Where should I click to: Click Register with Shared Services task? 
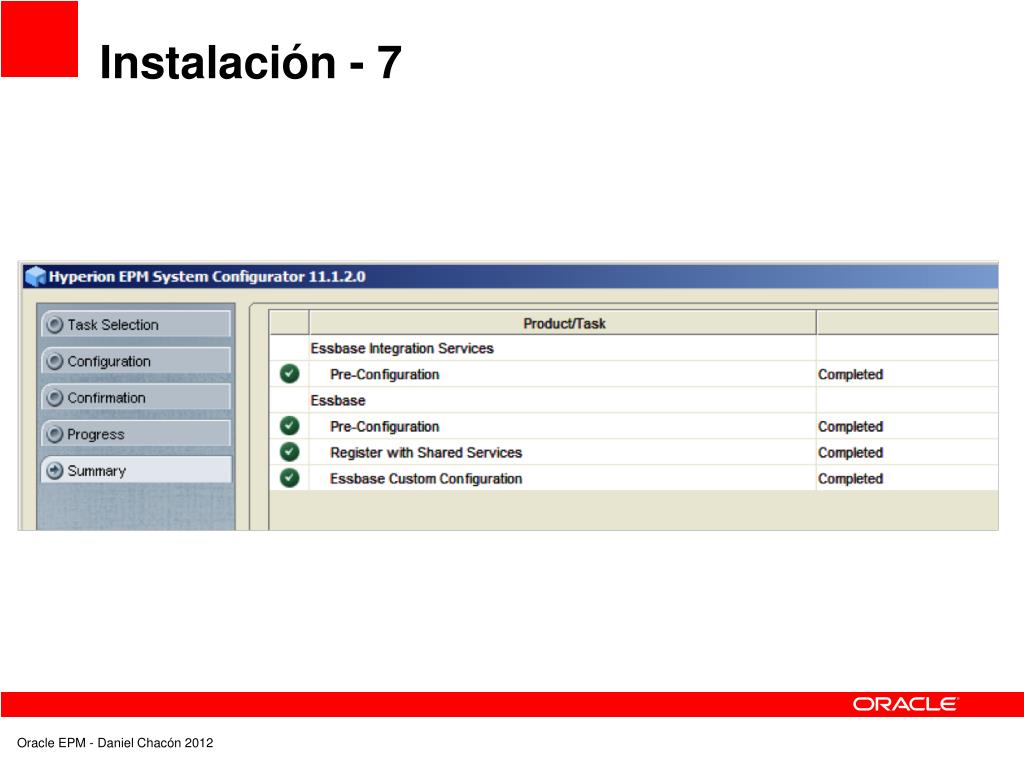(x=426, y=453)
